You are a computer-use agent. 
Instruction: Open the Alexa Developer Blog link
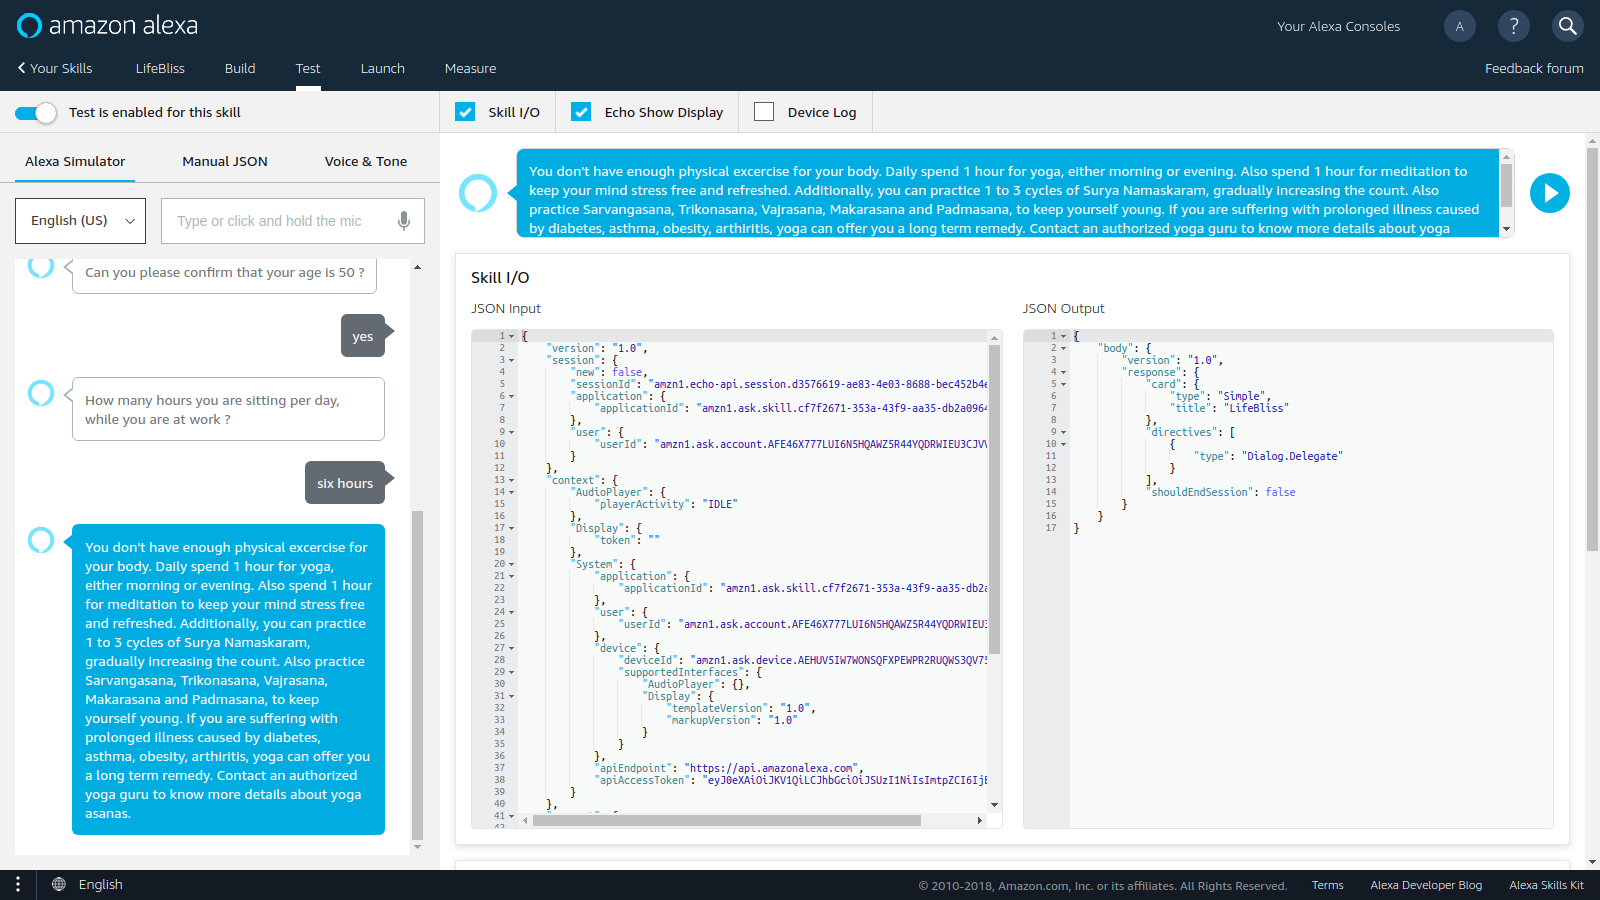tap(1426, 885)
